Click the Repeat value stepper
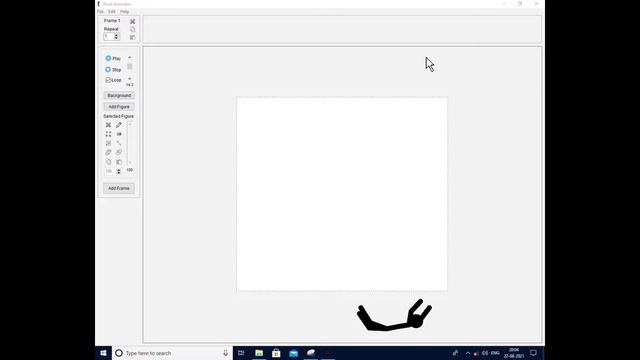 click(x=116, y=37)
